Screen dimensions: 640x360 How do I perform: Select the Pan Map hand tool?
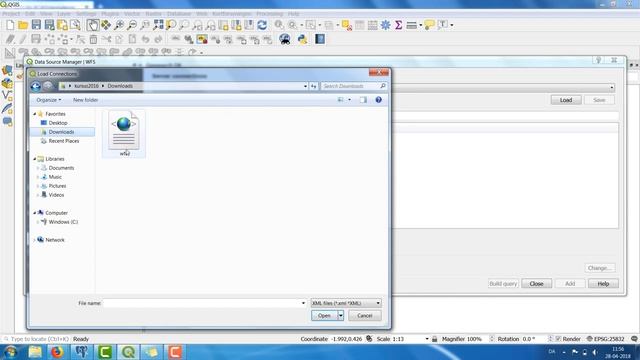pyautogui.click(x=93, y=25)
